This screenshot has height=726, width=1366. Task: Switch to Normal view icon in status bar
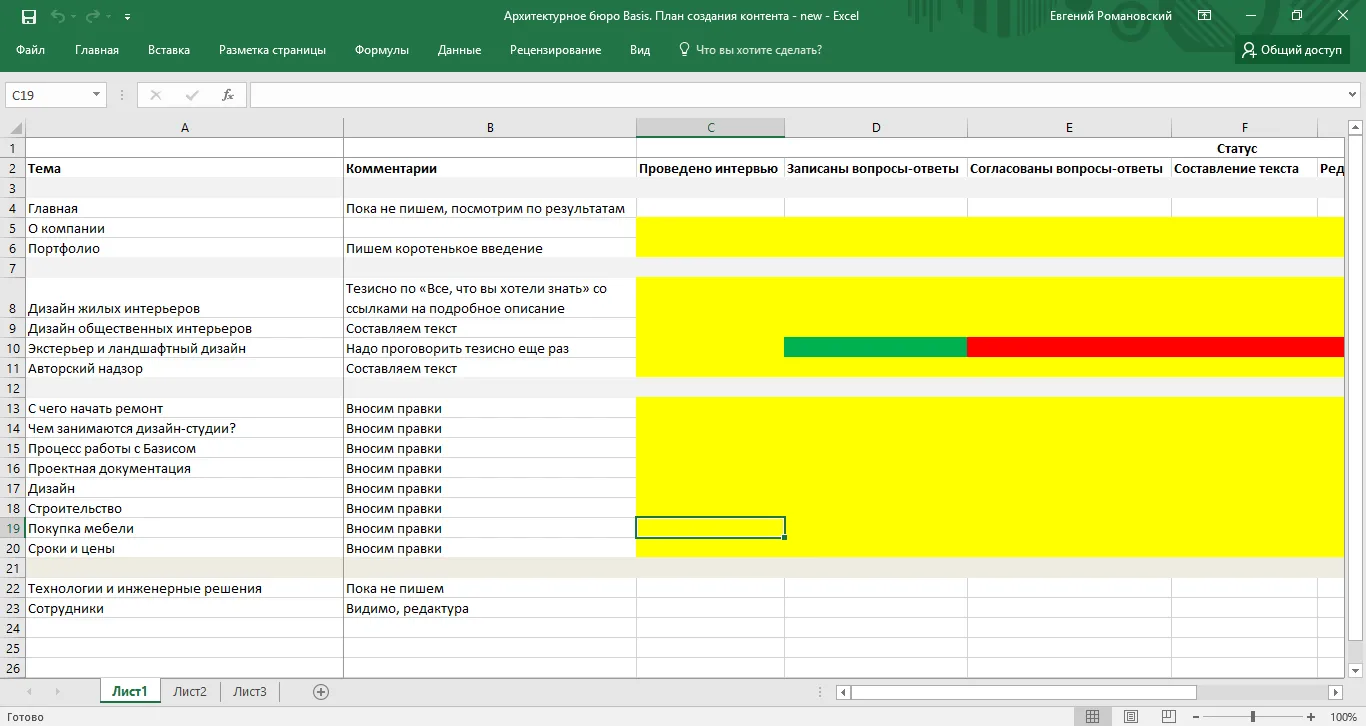point(1092,717)
